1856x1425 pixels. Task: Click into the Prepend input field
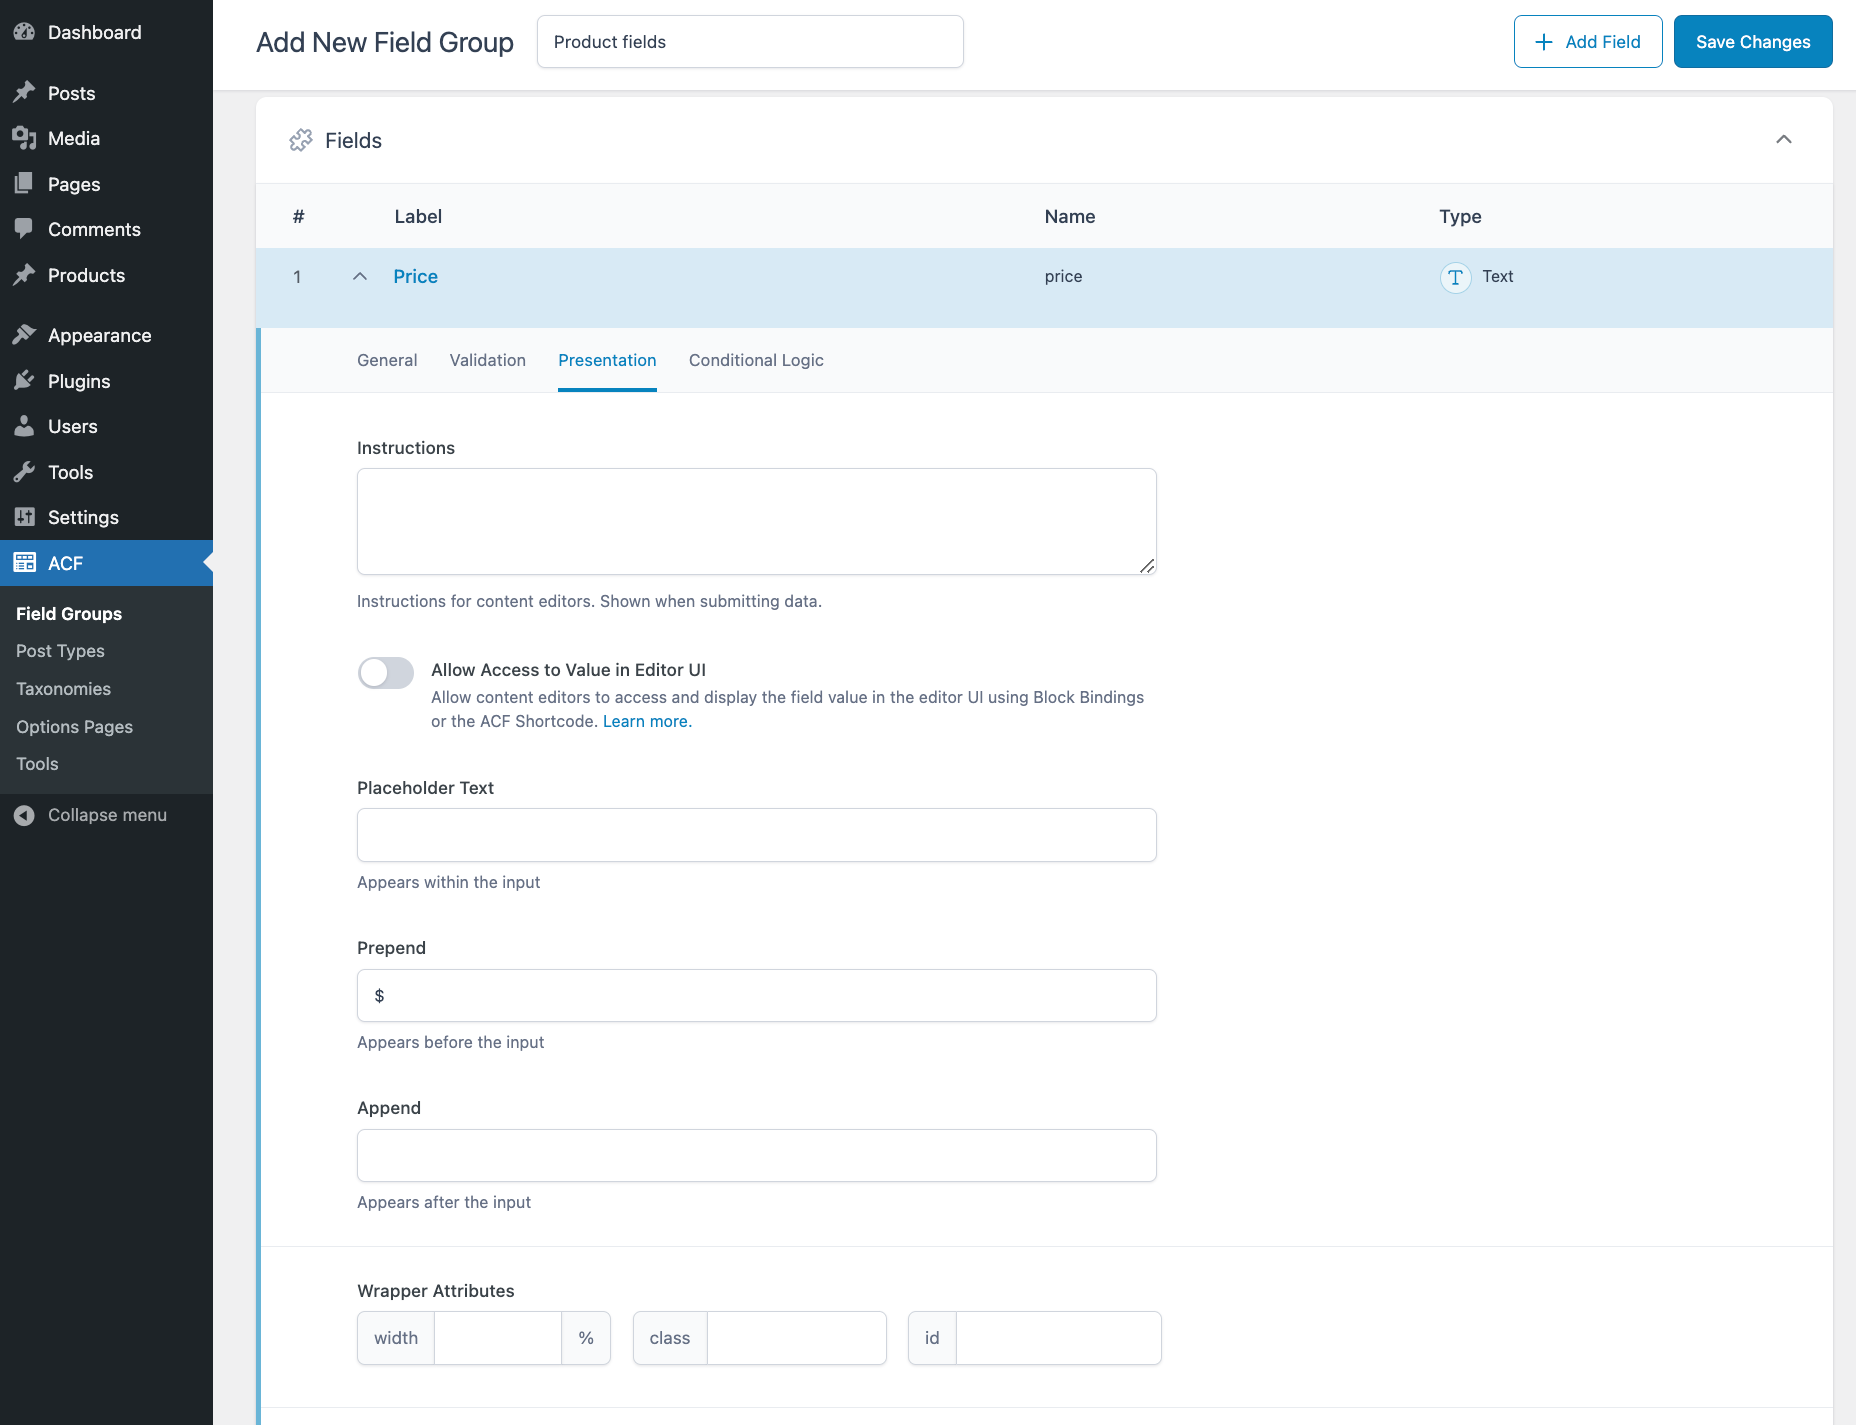coord(756,995)
